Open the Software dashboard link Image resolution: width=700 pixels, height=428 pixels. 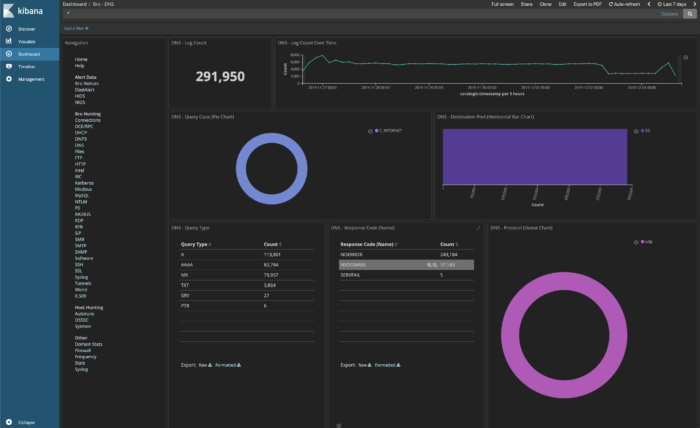(84, 258)
